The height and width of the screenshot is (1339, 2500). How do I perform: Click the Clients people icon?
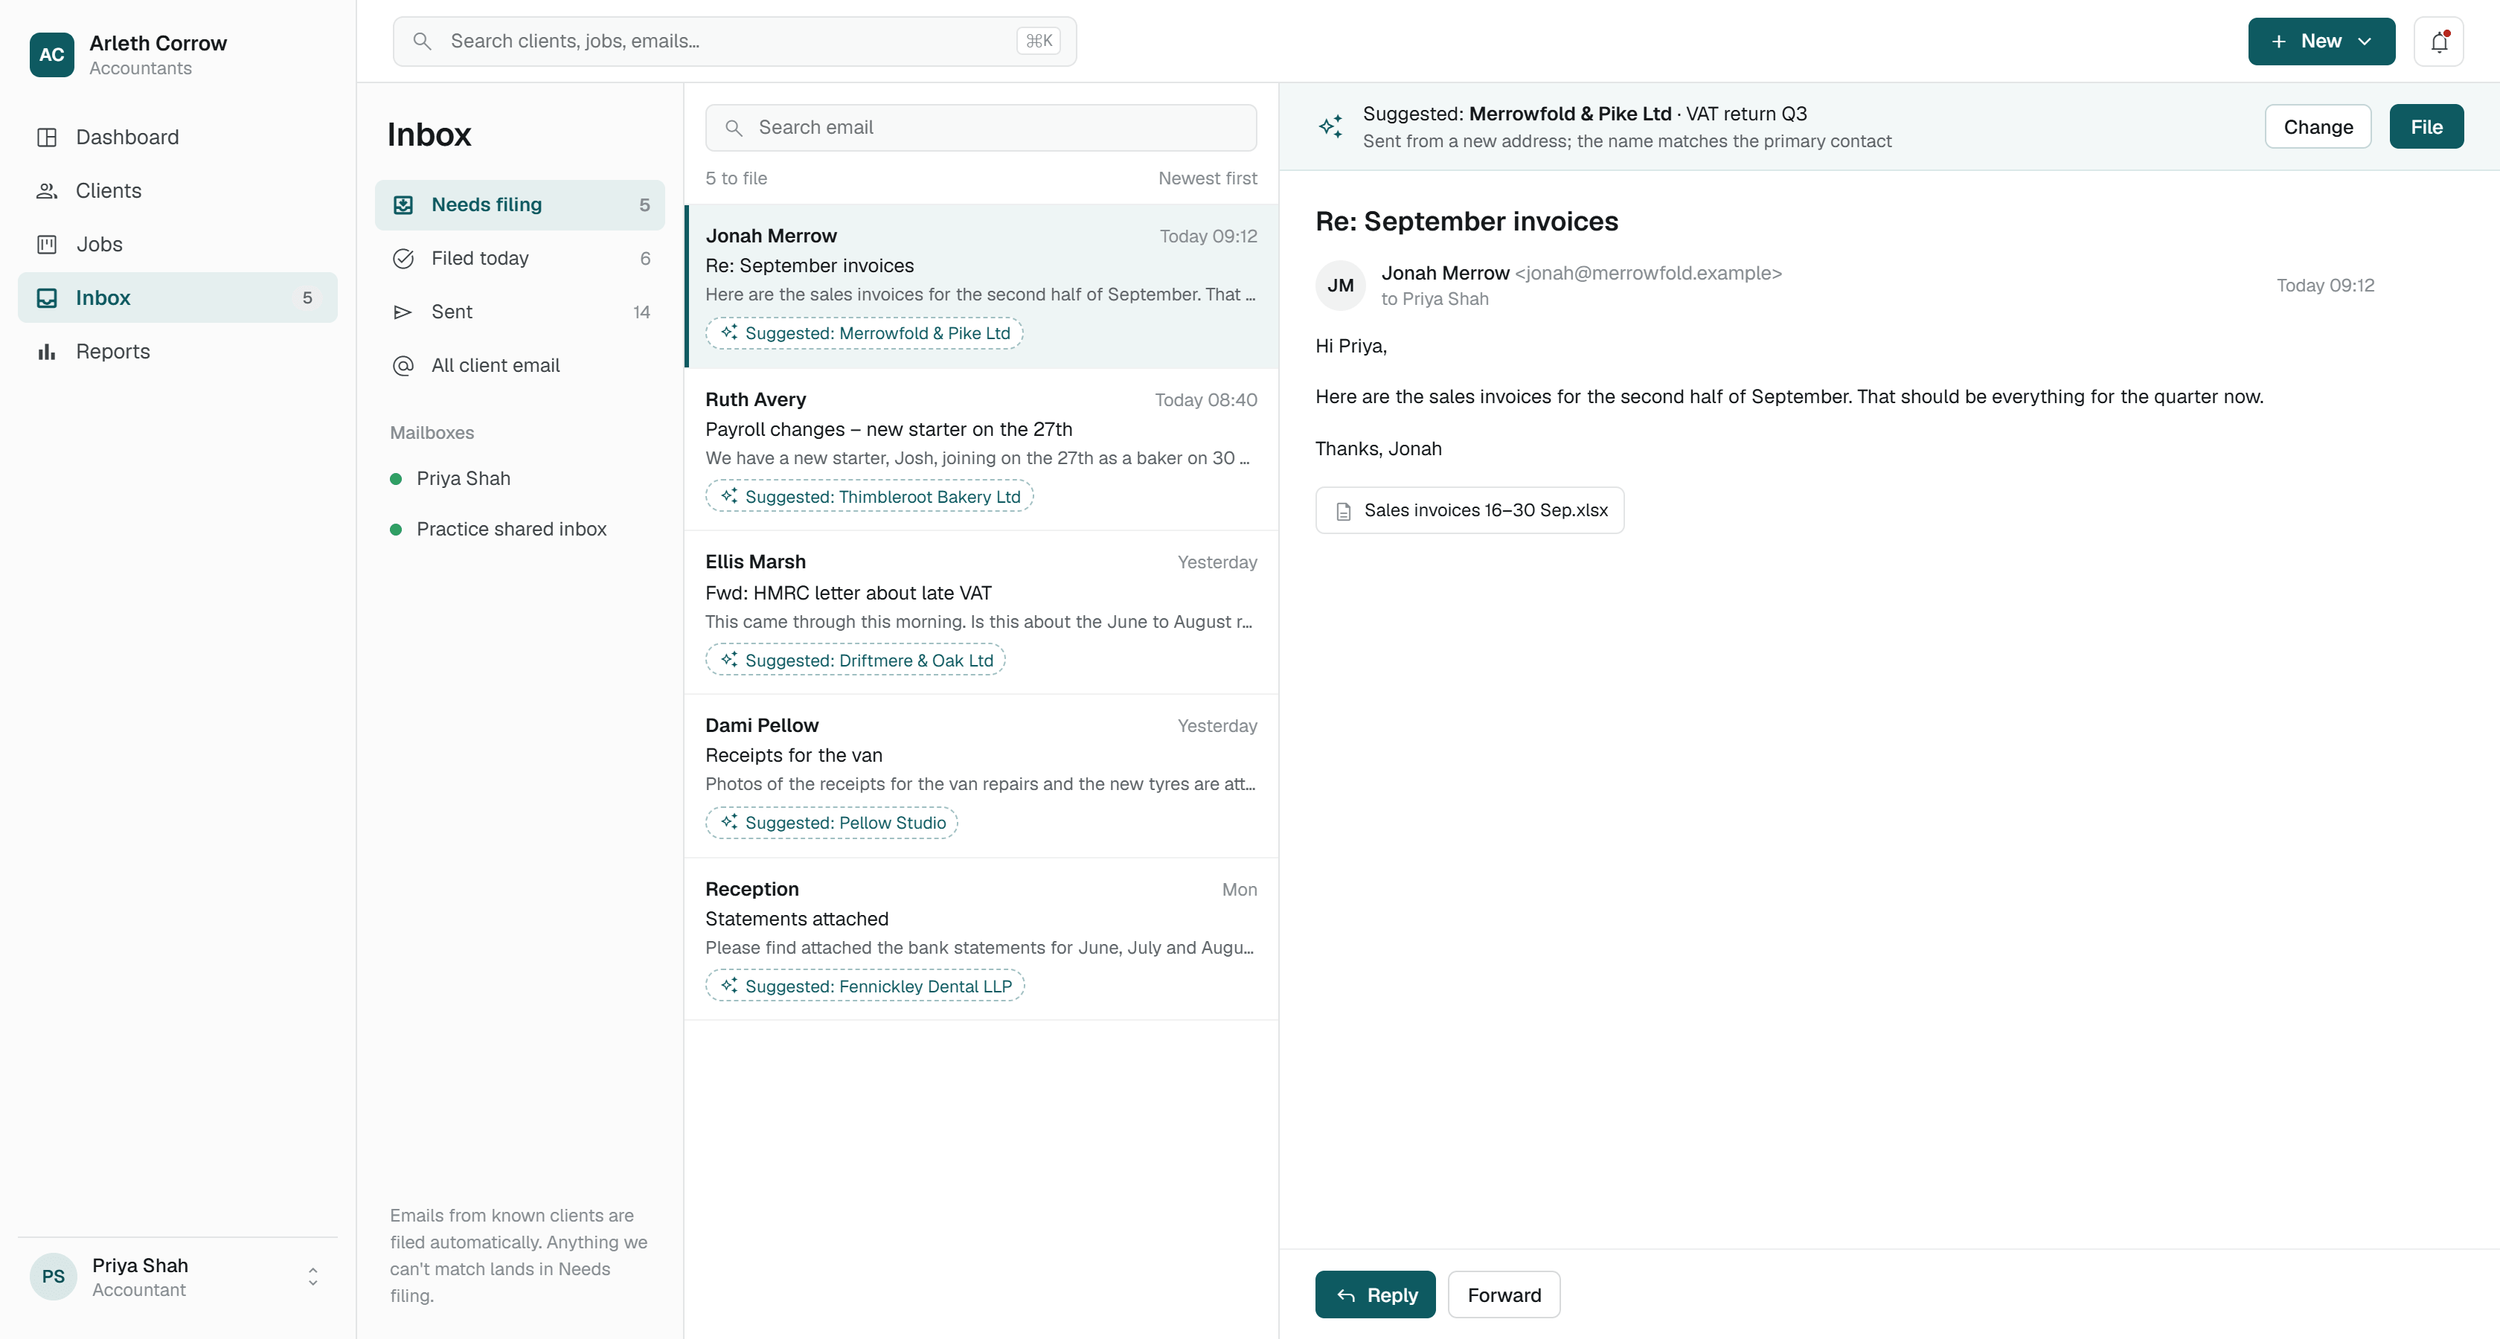[x=47, y=191]
